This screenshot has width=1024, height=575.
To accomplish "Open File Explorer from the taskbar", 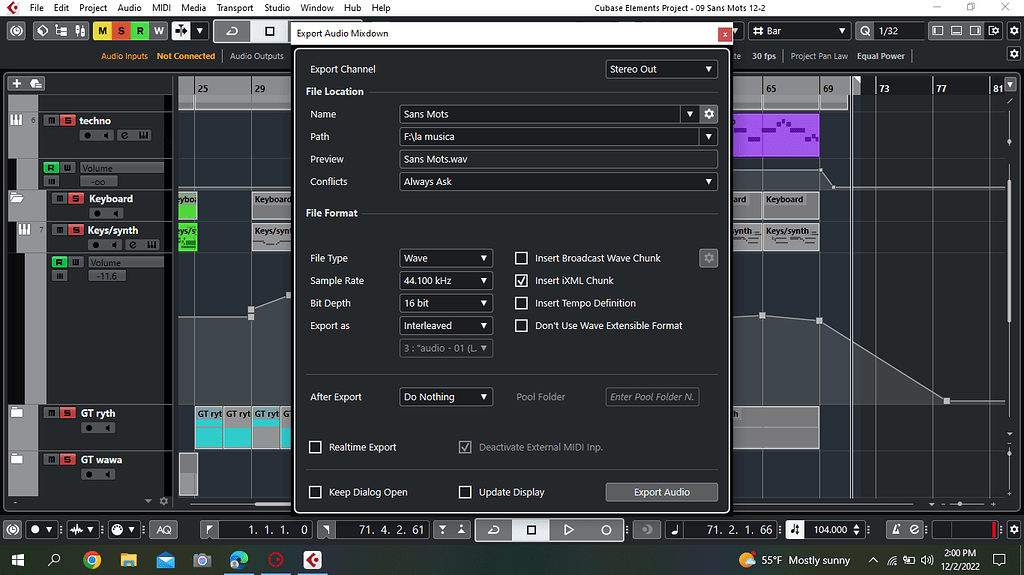I will 129,560.
